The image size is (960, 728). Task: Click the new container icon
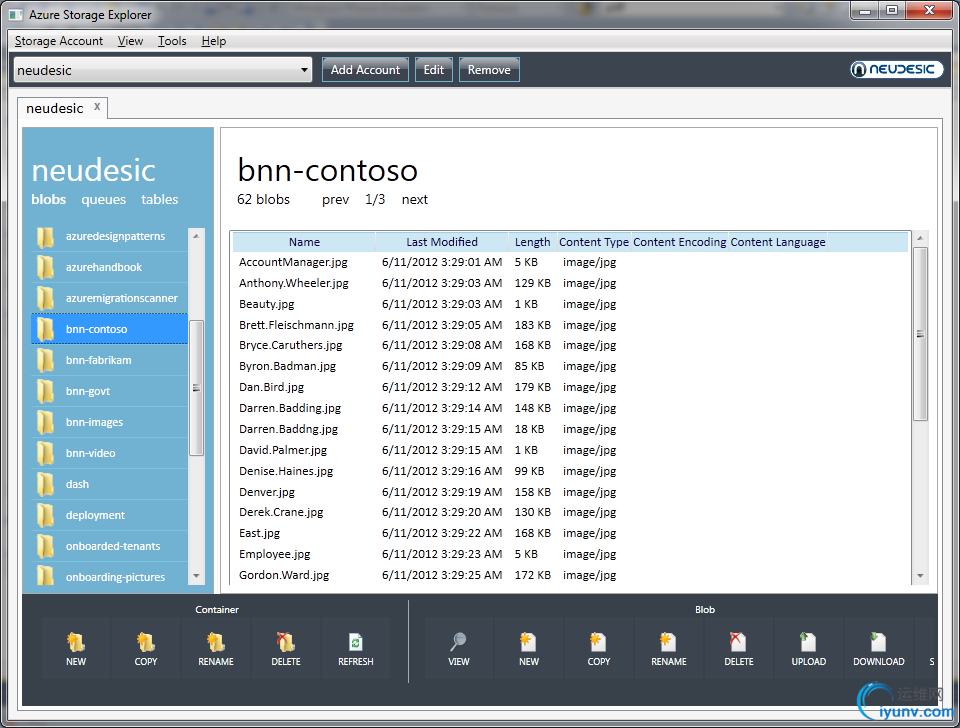[x=76, y=643]
